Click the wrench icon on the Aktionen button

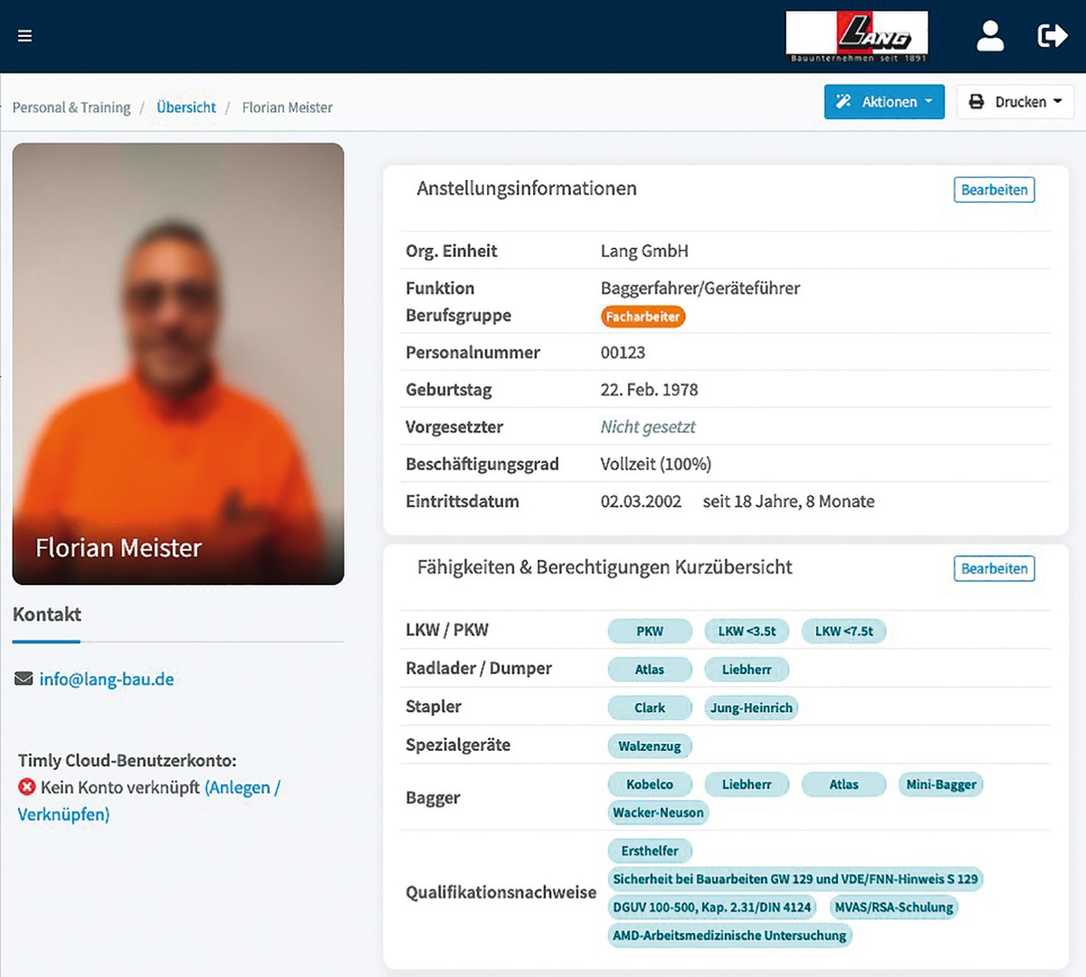pyautogui.click(x=850, y=101)
